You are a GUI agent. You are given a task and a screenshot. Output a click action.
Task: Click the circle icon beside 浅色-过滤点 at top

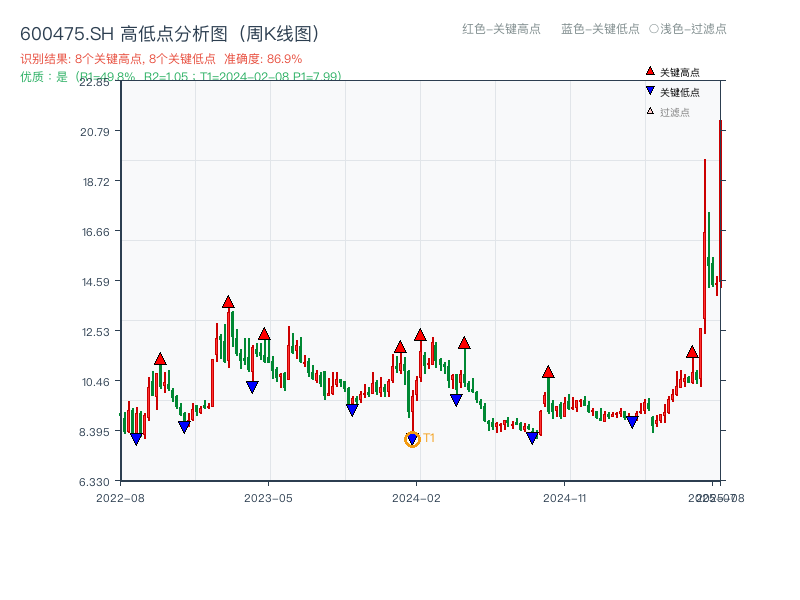654,30
